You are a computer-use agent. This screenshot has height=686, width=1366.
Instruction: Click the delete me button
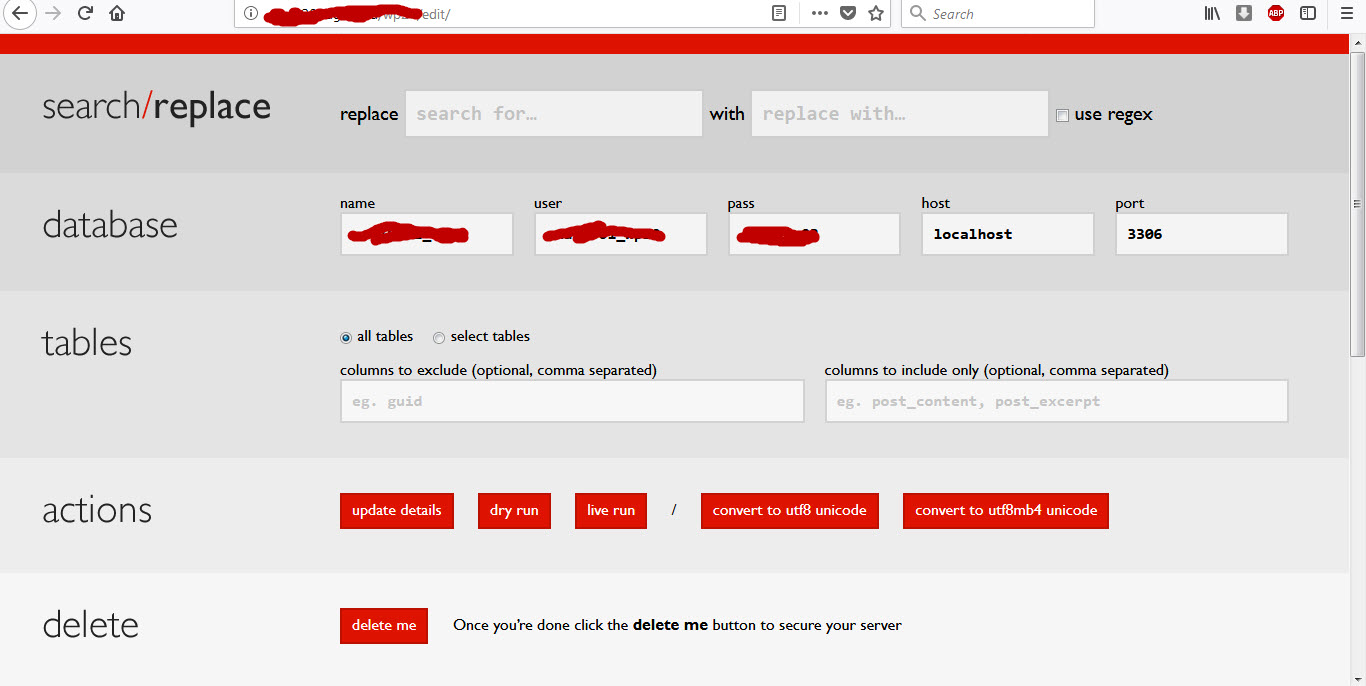pyautogui.click(x=384, y=626)
